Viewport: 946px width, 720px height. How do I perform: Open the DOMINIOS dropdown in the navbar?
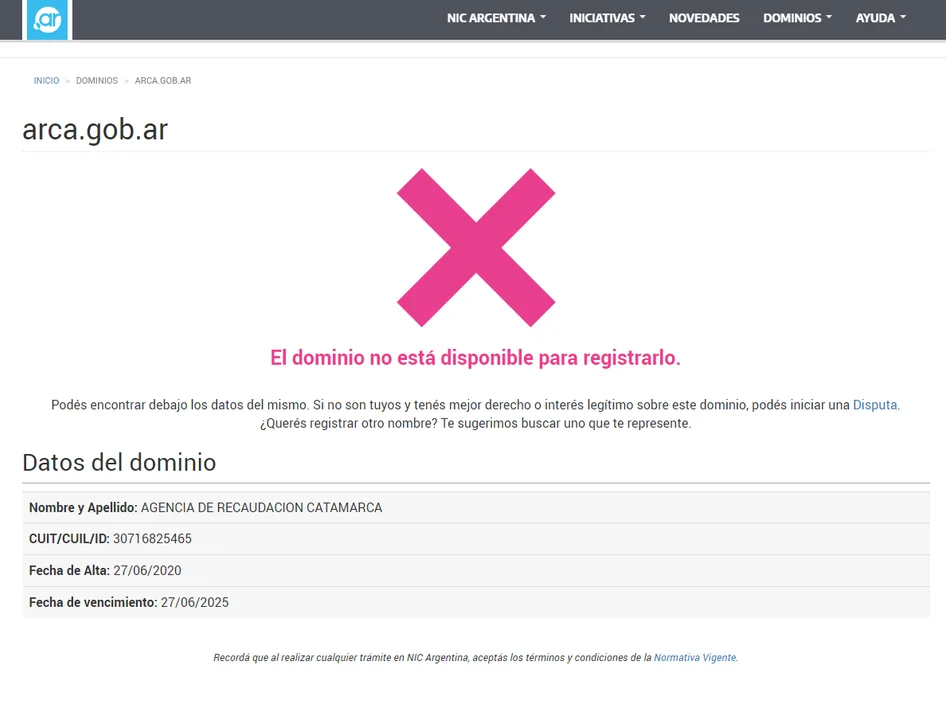click(797, 18)
